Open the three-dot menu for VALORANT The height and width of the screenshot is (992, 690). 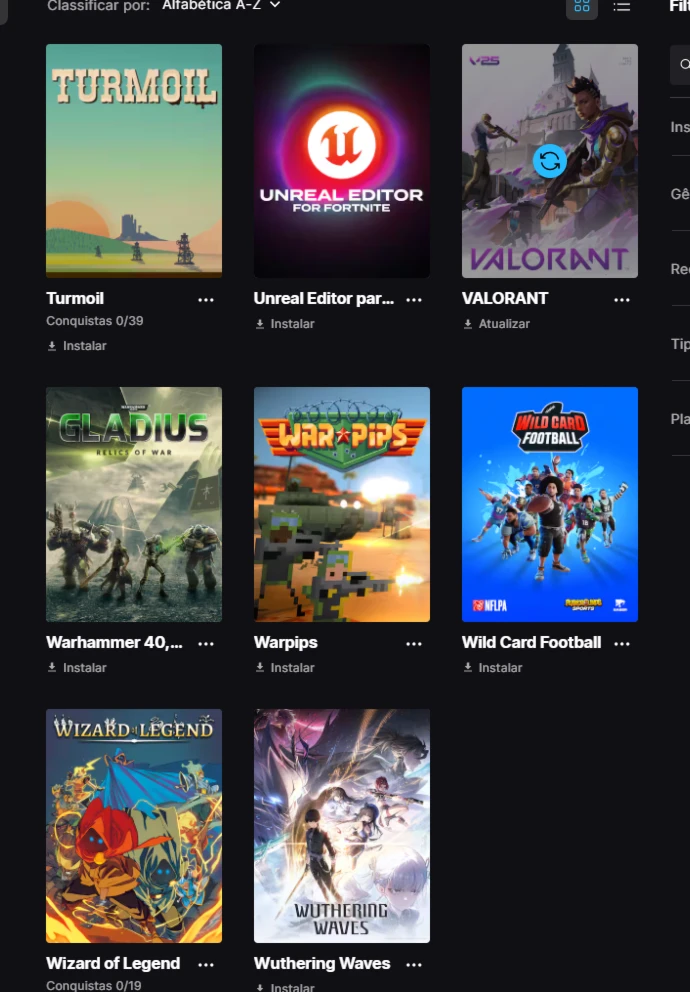[622, 300]
